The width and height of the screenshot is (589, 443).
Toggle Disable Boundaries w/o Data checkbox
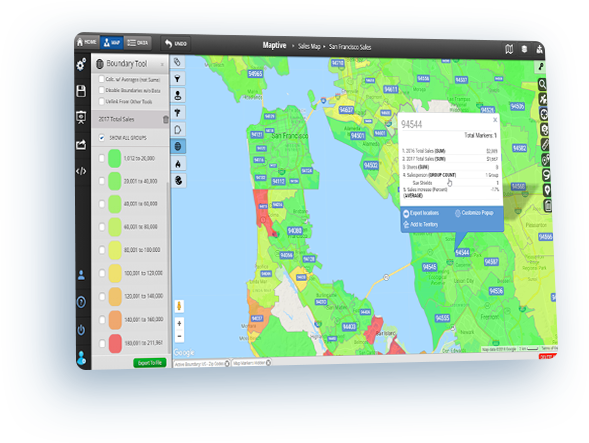[101, 90]
